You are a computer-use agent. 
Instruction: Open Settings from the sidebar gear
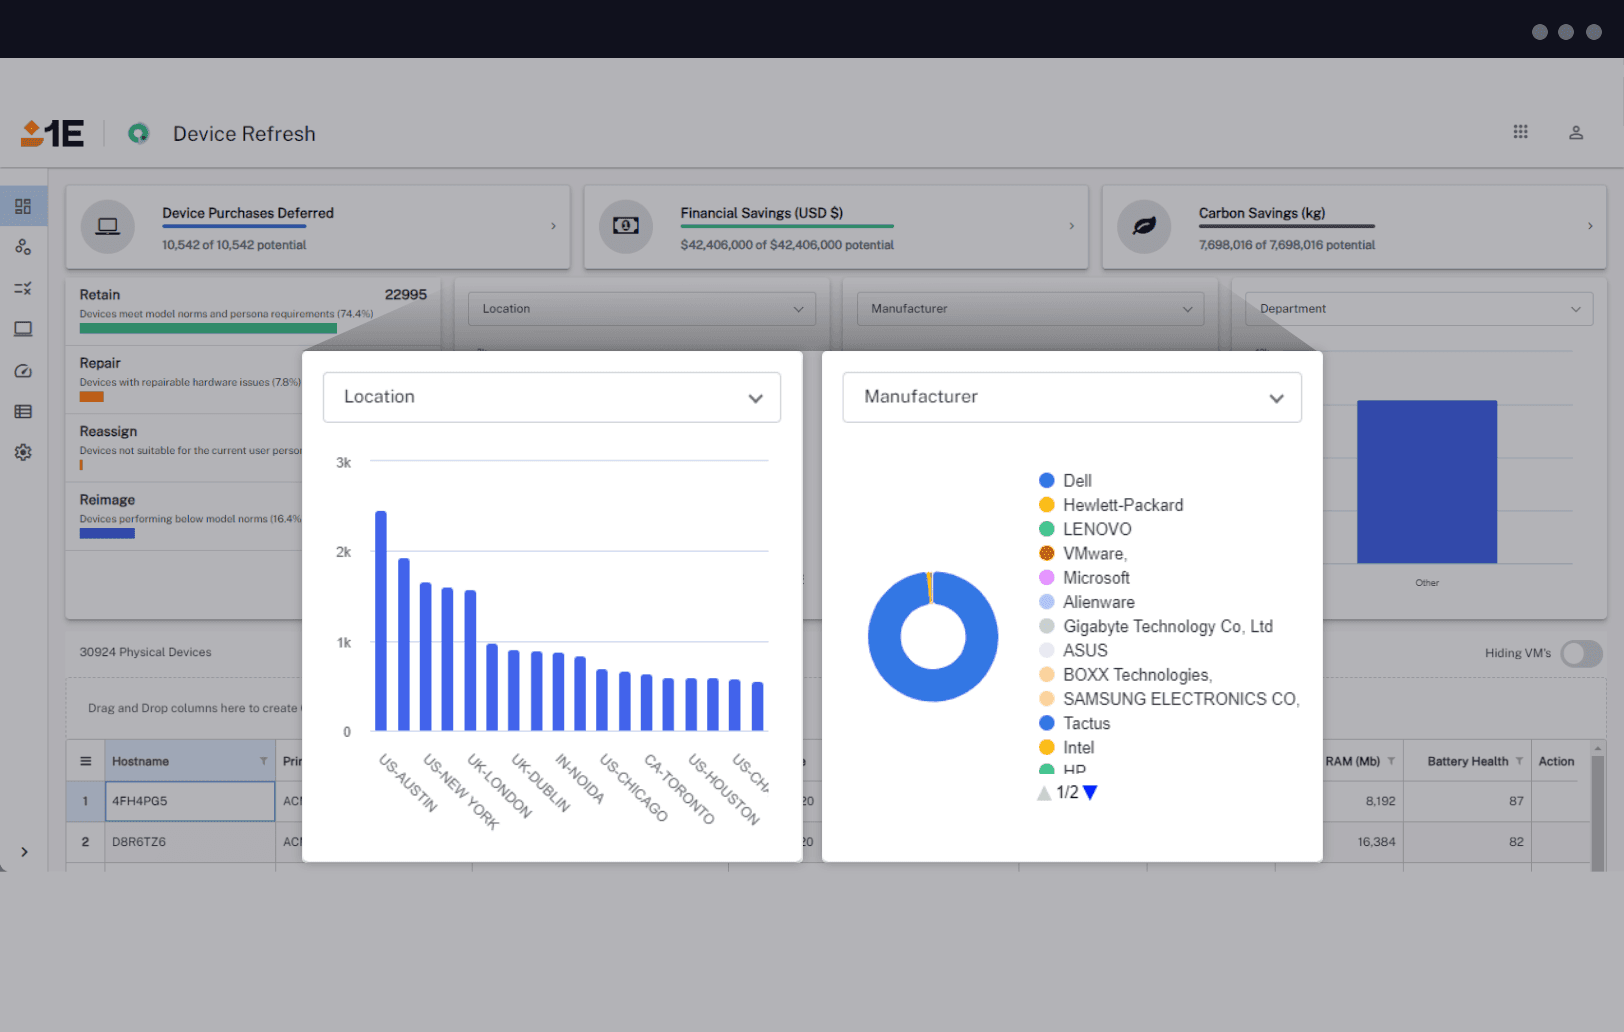tap(23, 452)
